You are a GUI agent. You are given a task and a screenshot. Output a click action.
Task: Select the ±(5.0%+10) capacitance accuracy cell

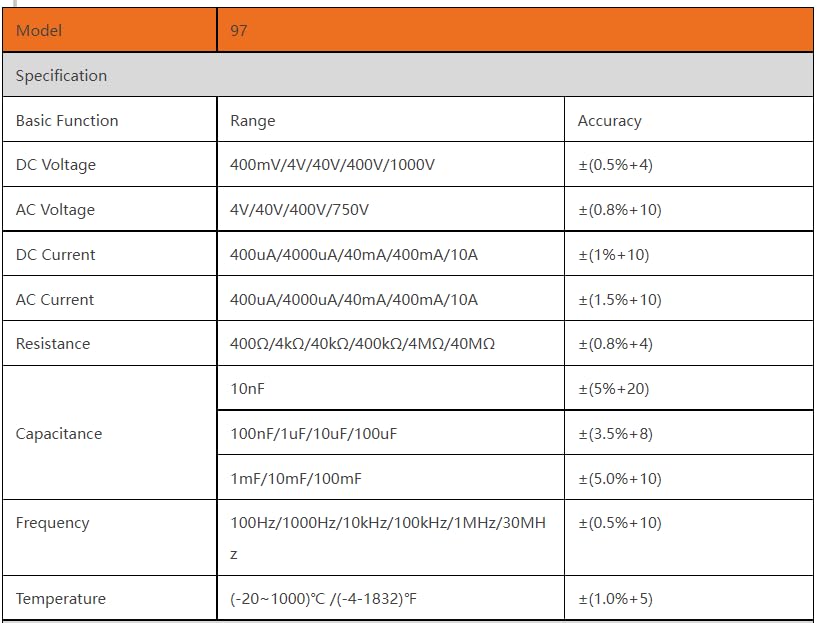[619, 479]
